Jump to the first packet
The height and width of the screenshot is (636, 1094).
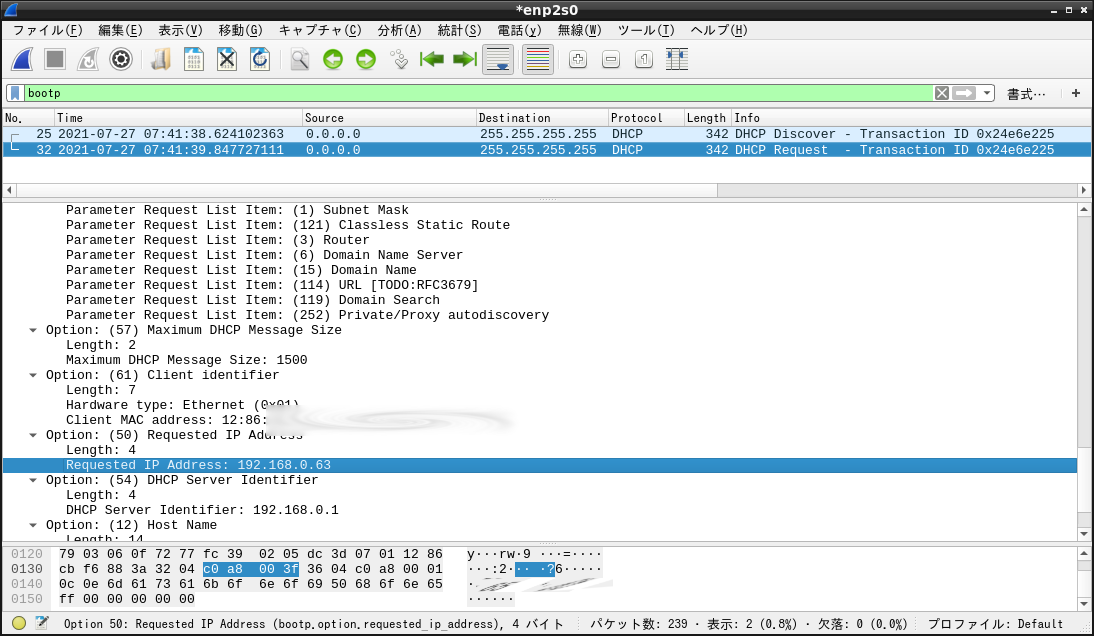(432, 59)
